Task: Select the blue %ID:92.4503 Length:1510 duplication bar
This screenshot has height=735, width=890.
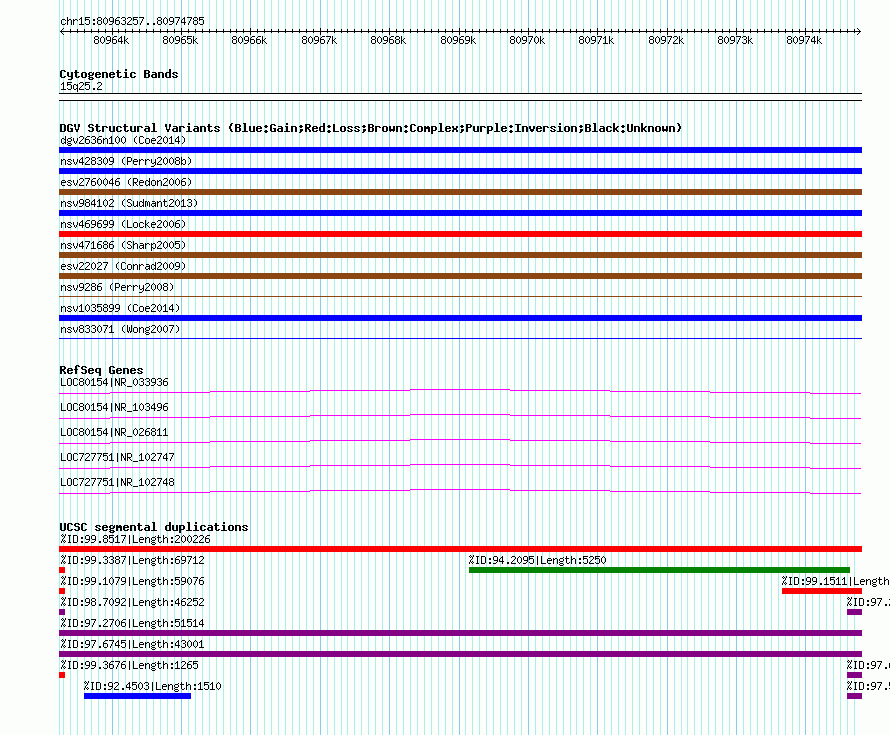Action: pos(137,696)
